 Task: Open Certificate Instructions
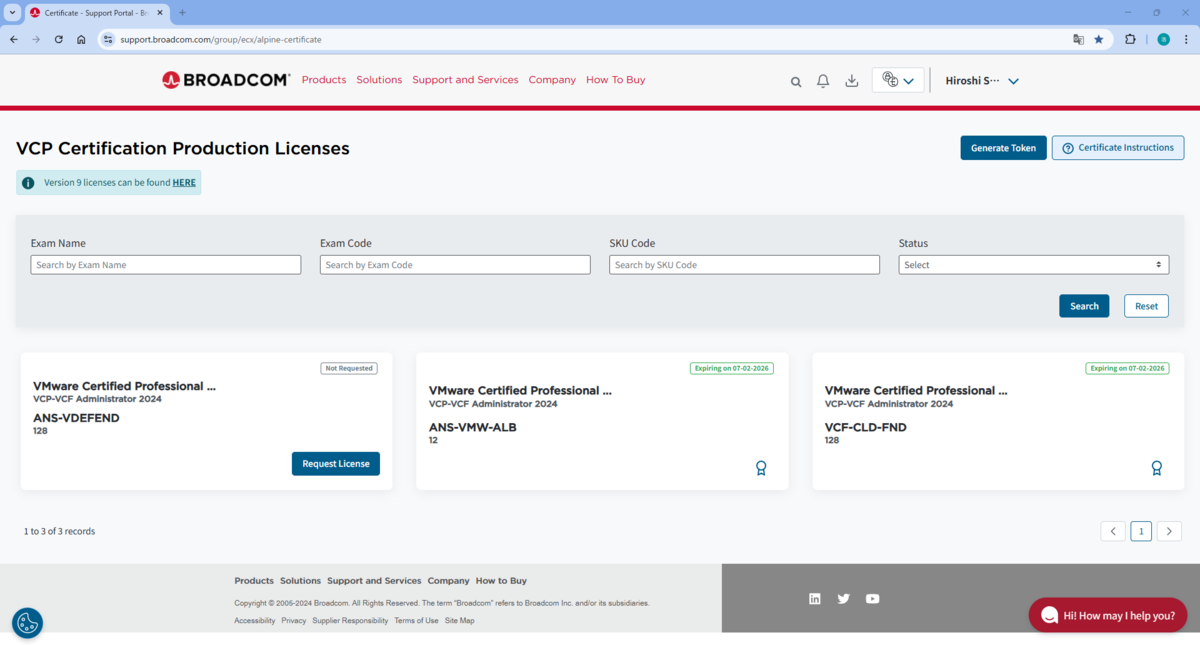click(x=1118, y=148)
